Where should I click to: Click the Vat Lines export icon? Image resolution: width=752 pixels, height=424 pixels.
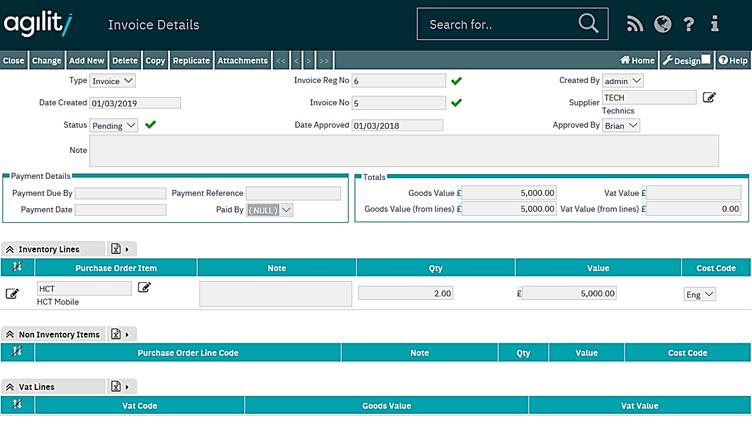click(116, 386)
